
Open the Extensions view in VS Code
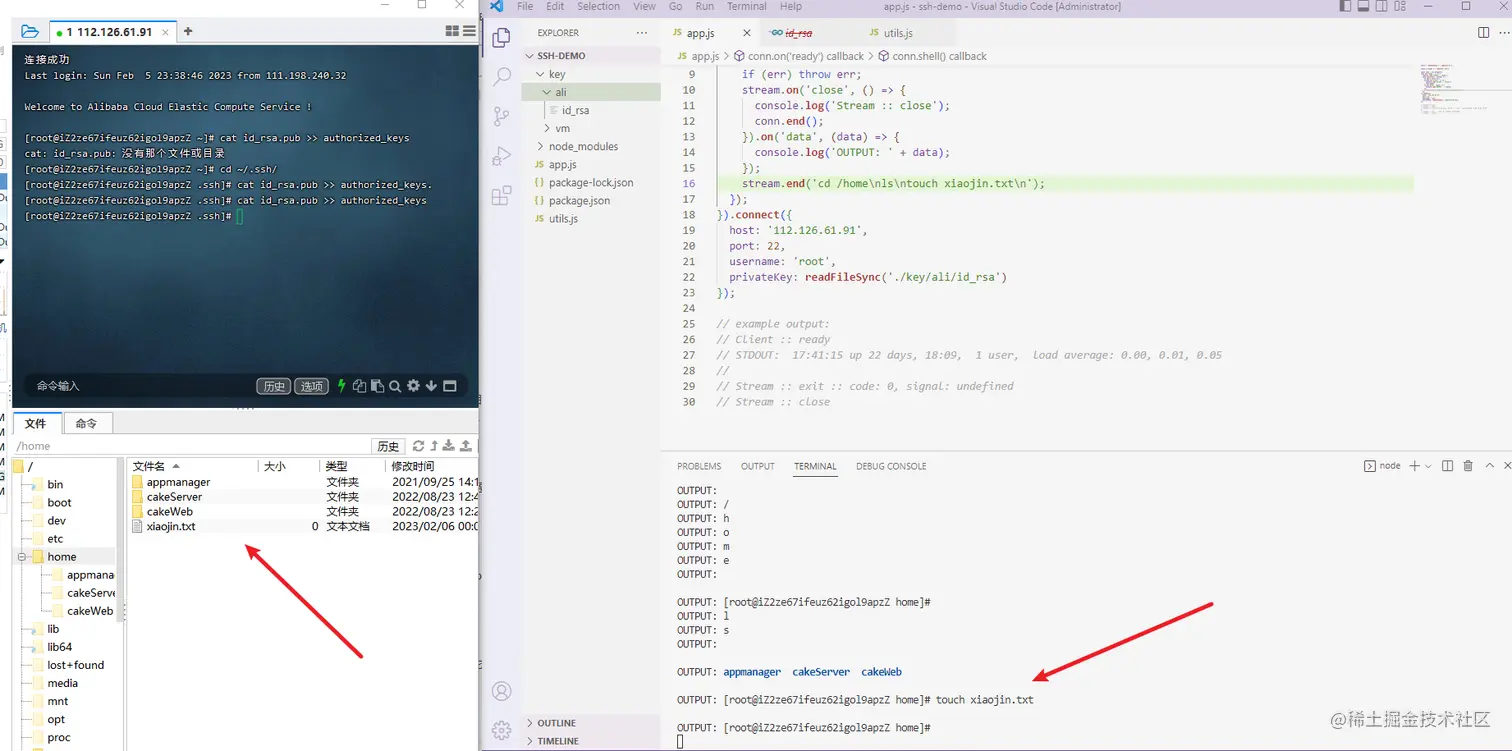click(502, 196)
